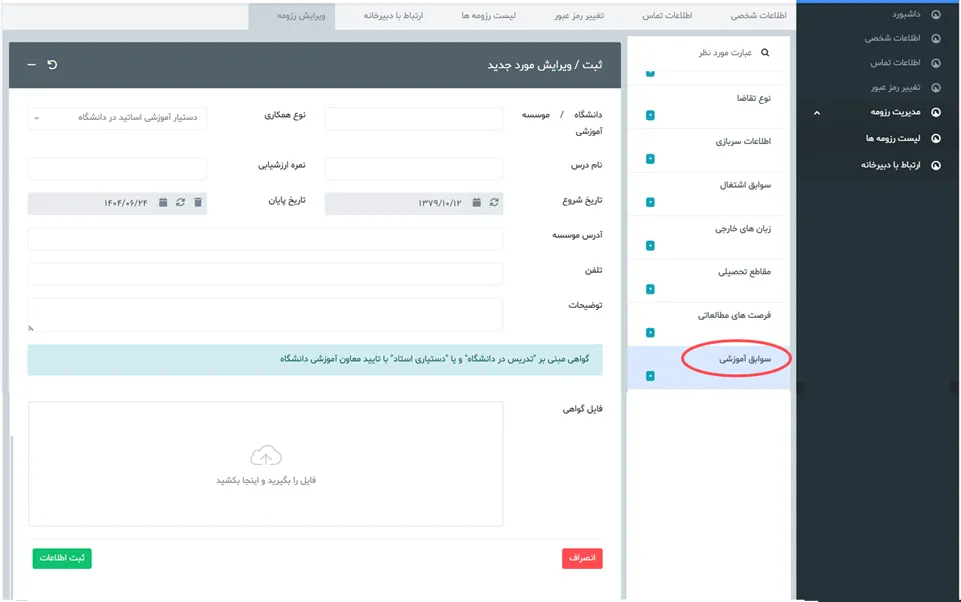Click the نام درس input field

[x=414, y=168]
